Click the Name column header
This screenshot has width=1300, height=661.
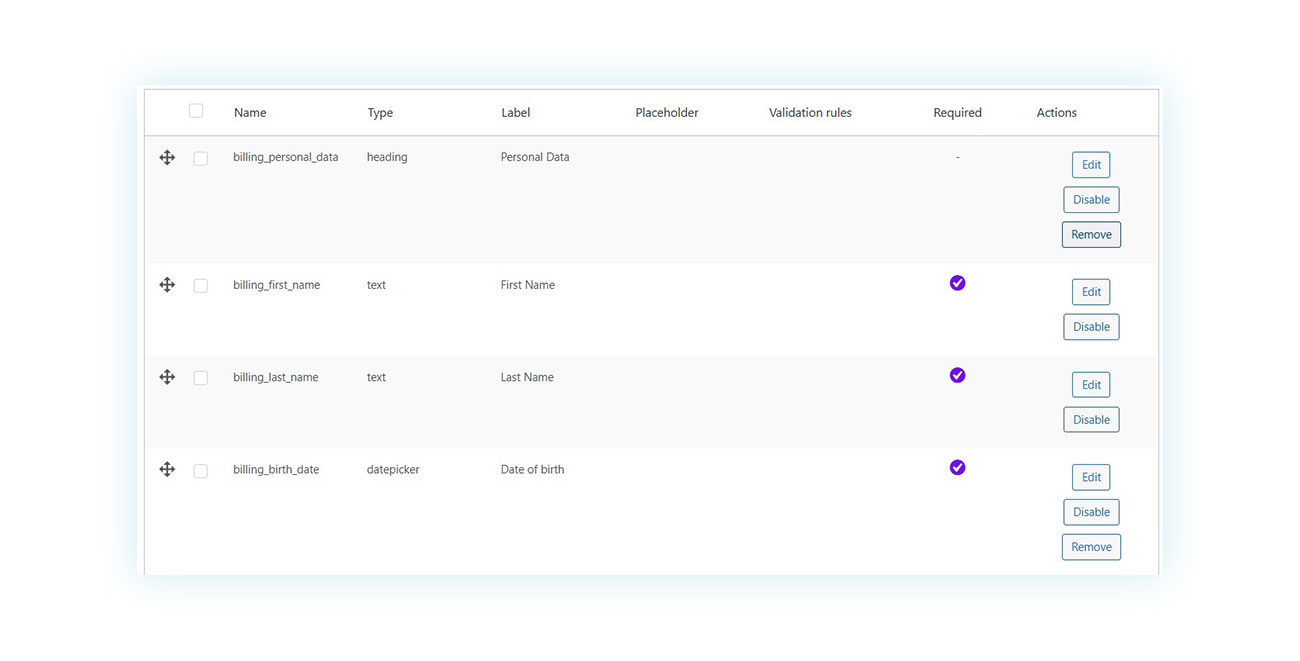250,113
